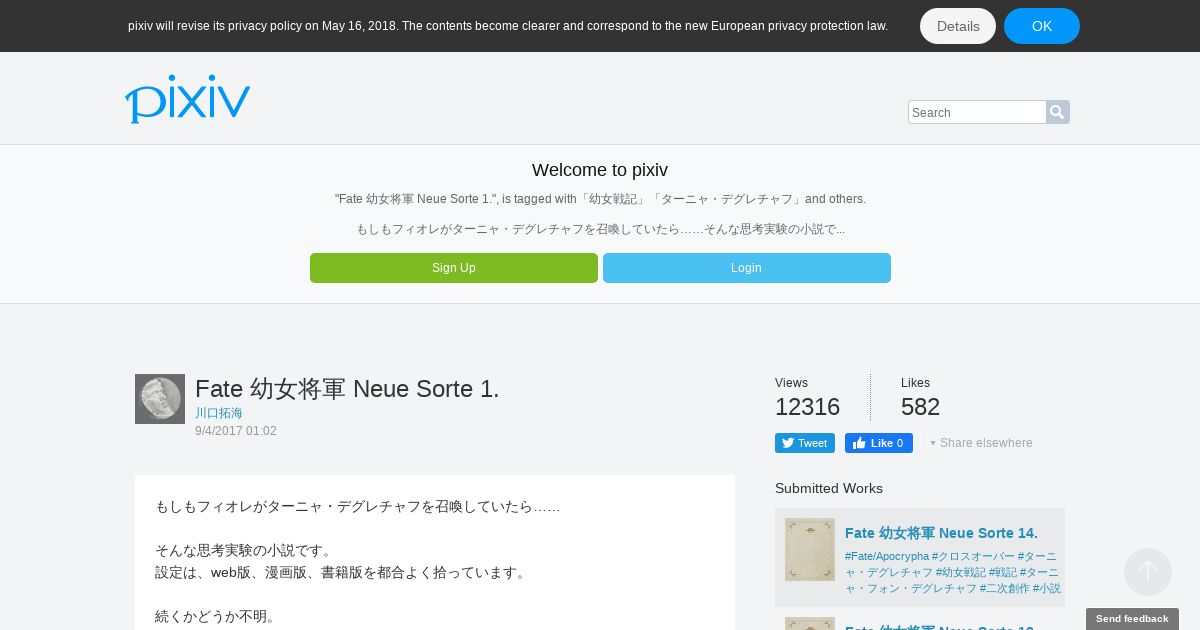Expand the Share elsewhere dropdown
The image size is (1200, 630).
981,443
